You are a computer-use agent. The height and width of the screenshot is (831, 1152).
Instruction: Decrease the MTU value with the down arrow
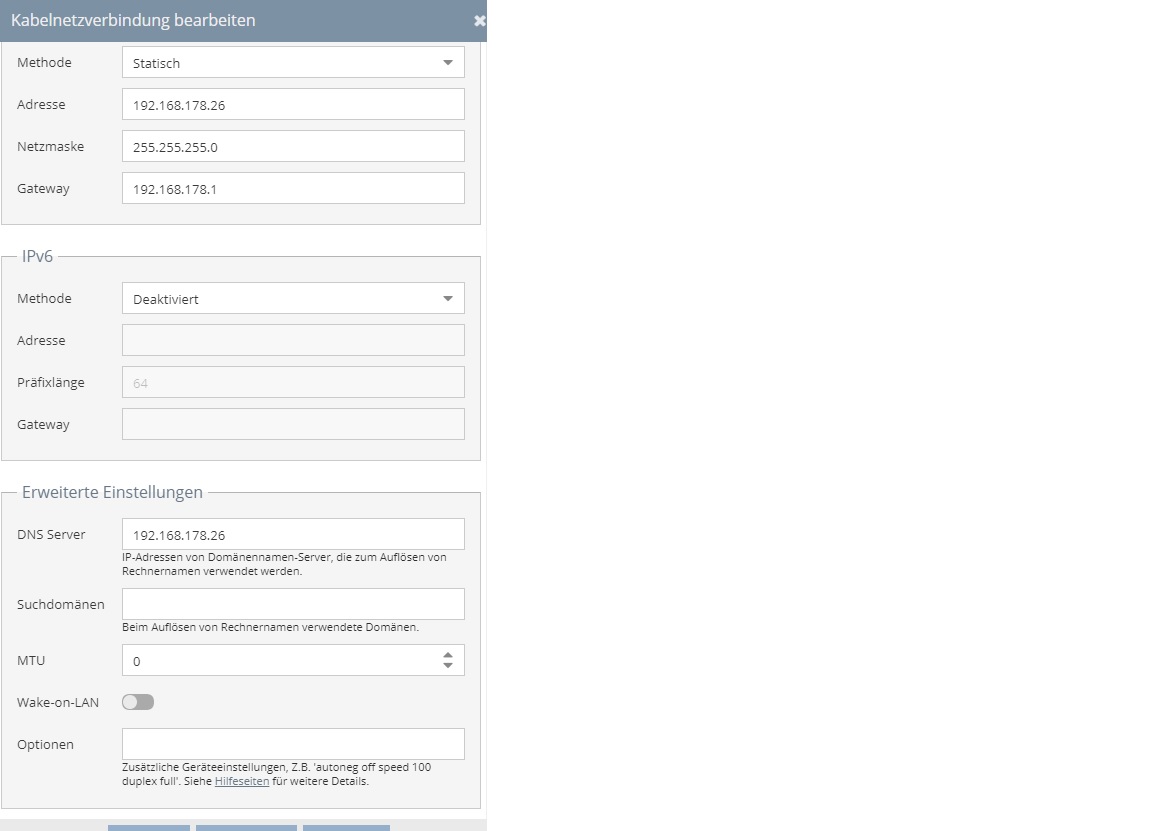pos(447,666)
